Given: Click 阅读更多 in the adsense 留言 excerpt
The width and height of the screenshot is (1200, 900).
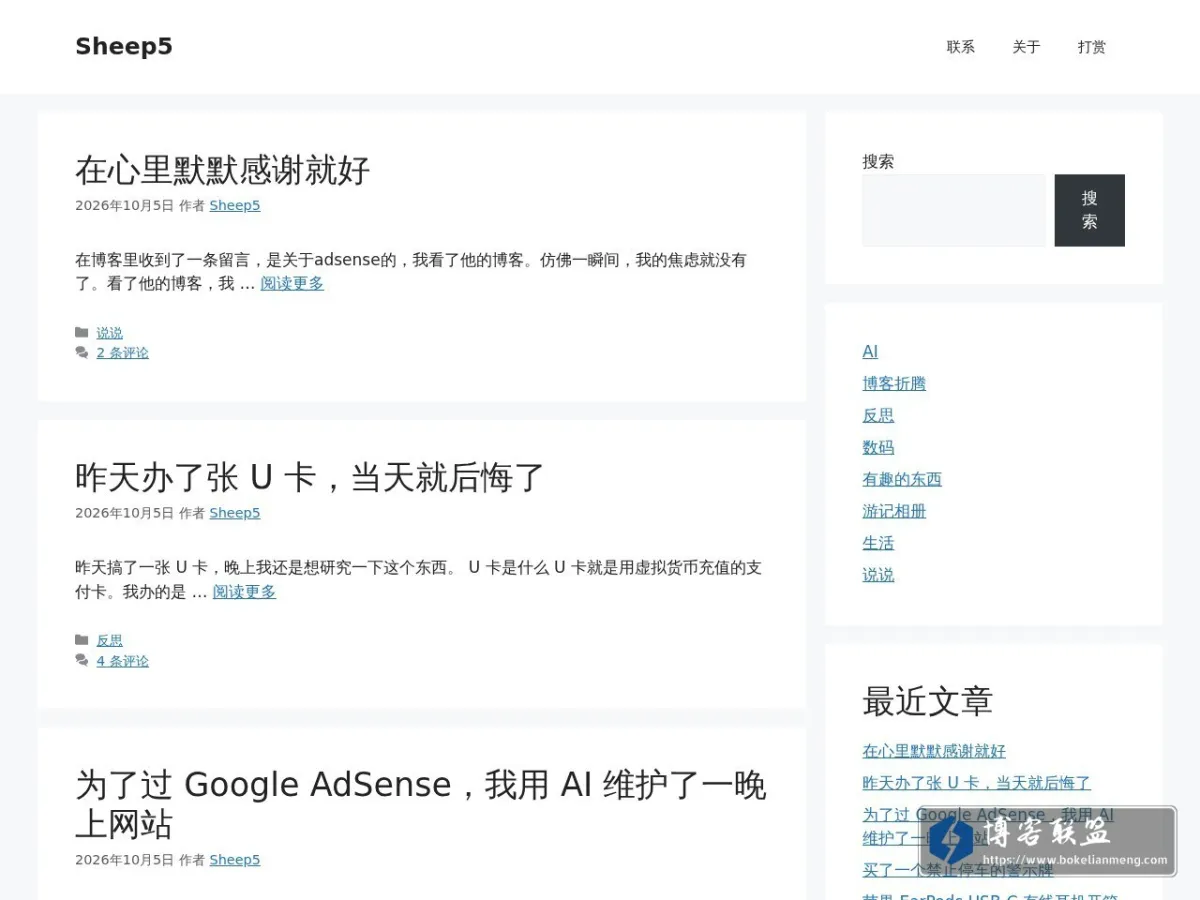Looking at the screenshot, I should pyautogui.click(x=292, y=284).
